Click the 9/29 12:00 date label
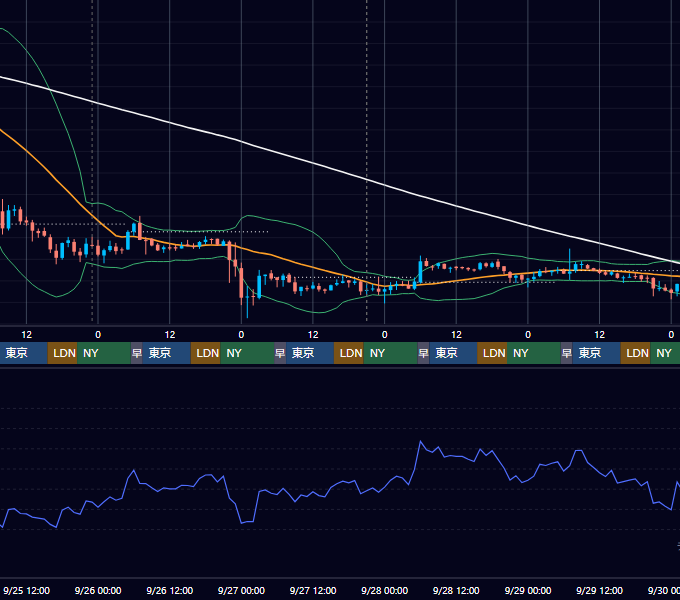The width and height of the screenshot is (680, 600). (x=599, y=591)
